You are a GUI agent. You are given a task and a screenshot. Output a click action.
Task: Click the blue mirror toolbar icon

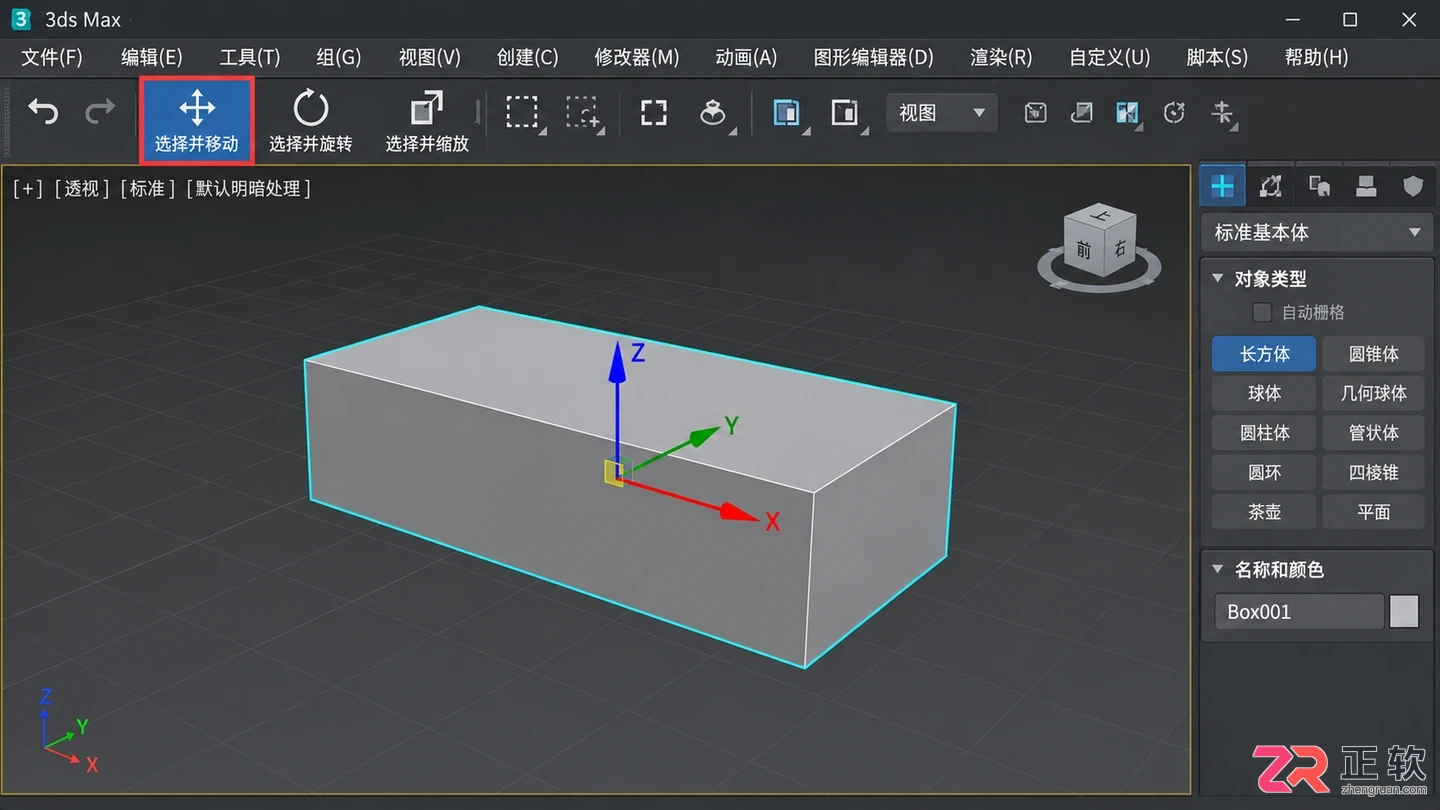pos(1128,112)
